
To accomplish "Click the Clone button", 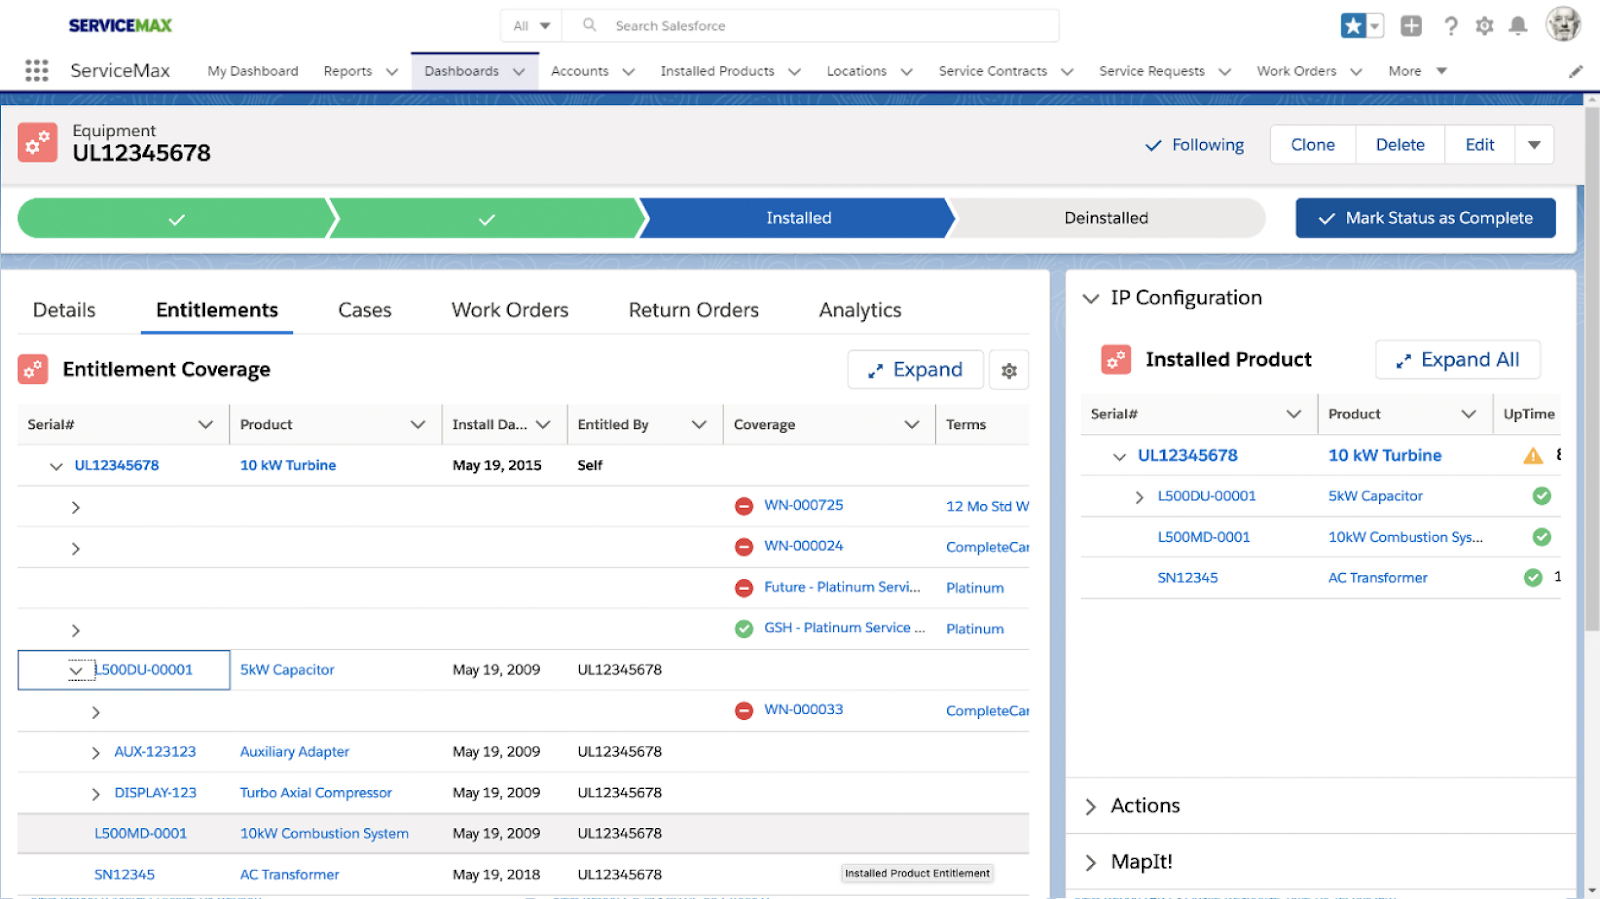I will [1313, 145].
